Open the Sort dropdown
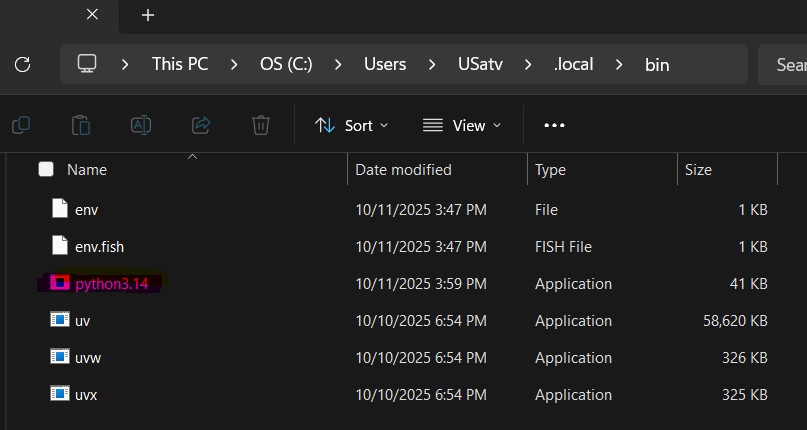The width and height of the screenshot is (807, 430). click(351, 125)
